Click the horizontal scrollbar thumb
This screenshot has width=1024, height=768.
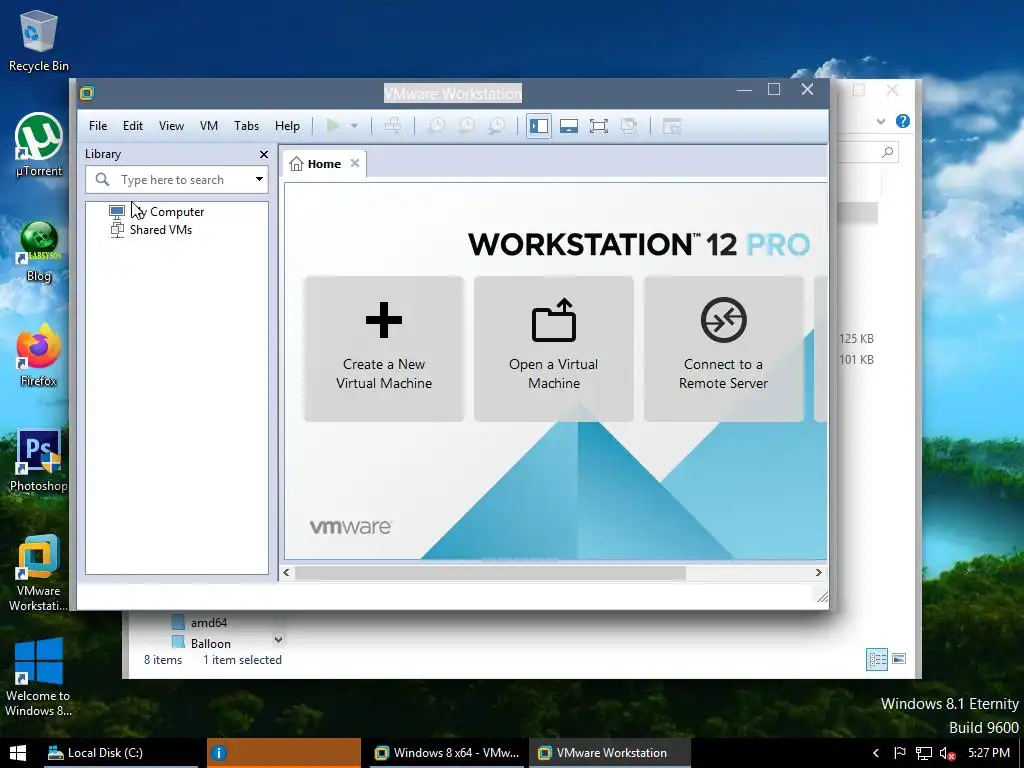coord(490,573)
